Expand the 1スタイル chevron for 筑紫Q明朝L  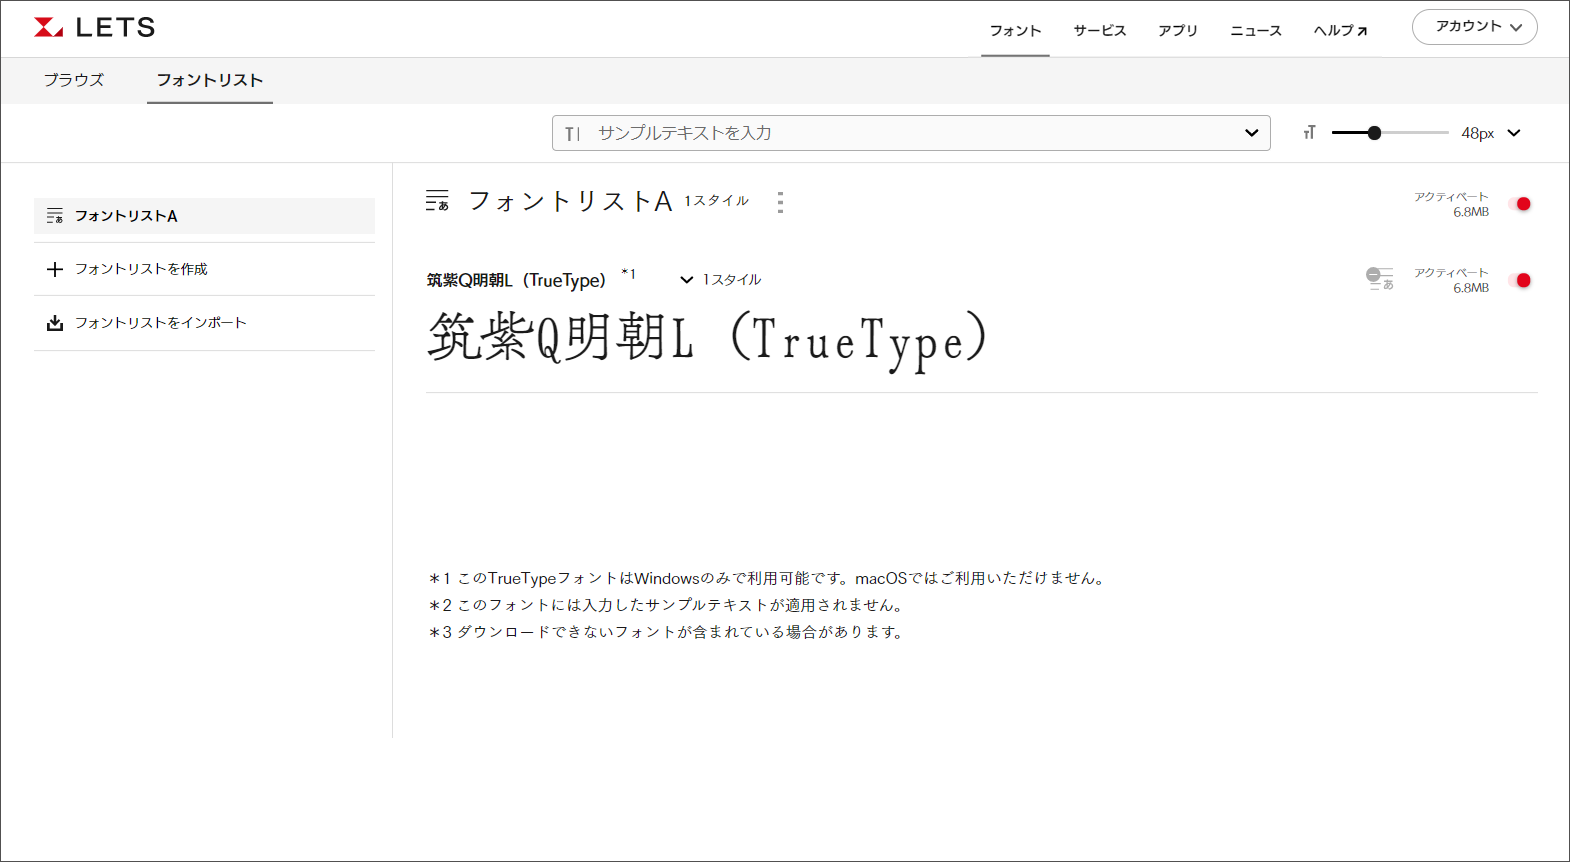coord(687,280)
